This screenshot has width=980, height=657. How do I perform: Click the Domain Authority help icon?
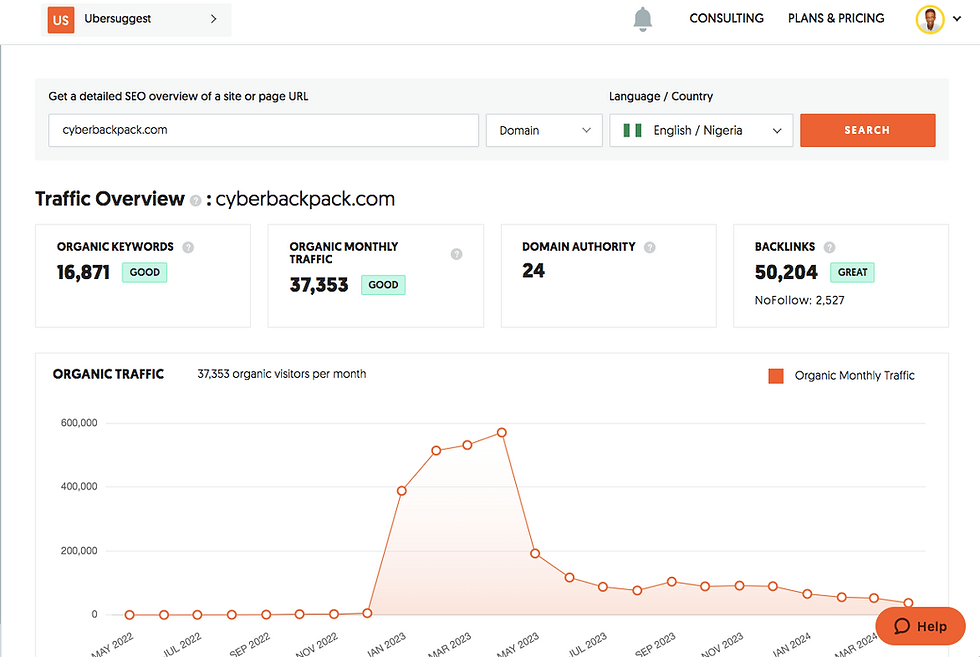[650, 246]
